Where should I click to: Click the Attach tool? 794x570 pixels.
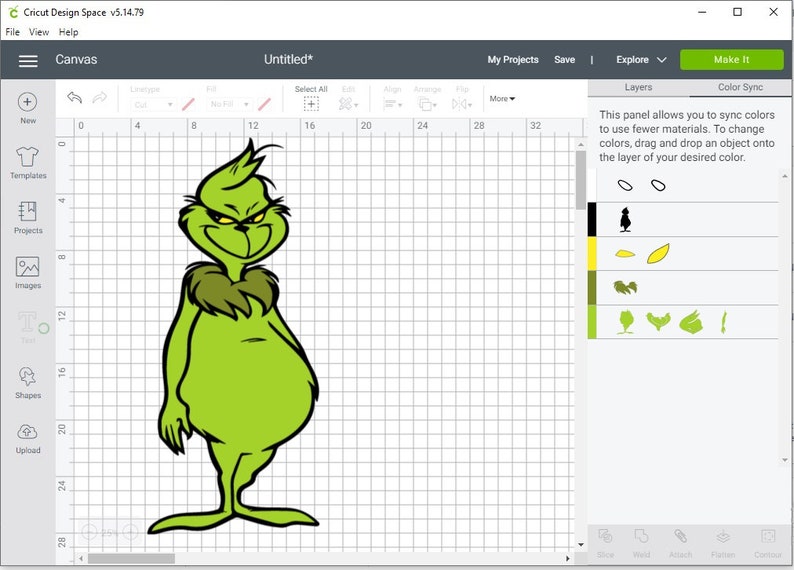click(x=680, y=544)
